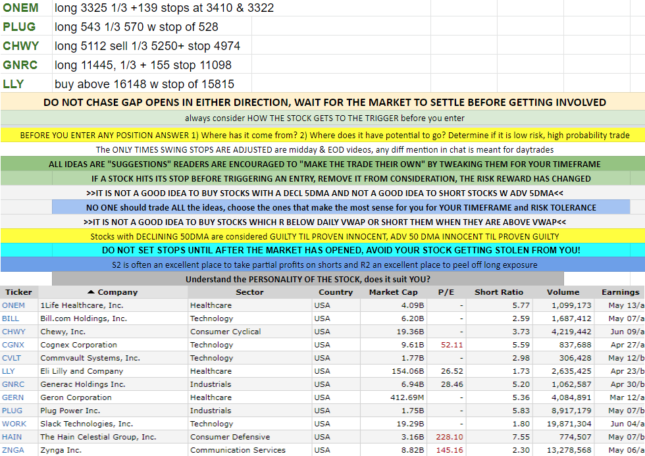This screenshot has width=645, height=456.
Task: Click Hain short ratio 7.55
Action: 521,437
